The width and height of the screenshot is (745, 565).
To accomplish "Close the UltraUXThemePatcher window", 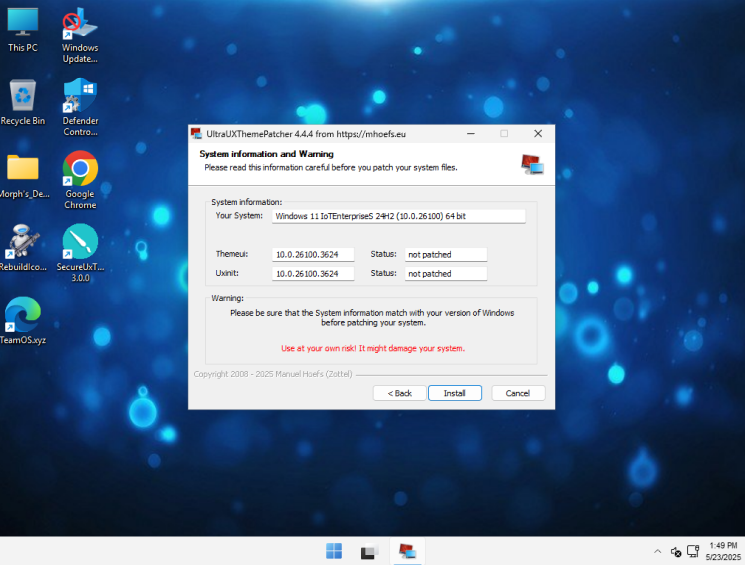I will (538, 134).
